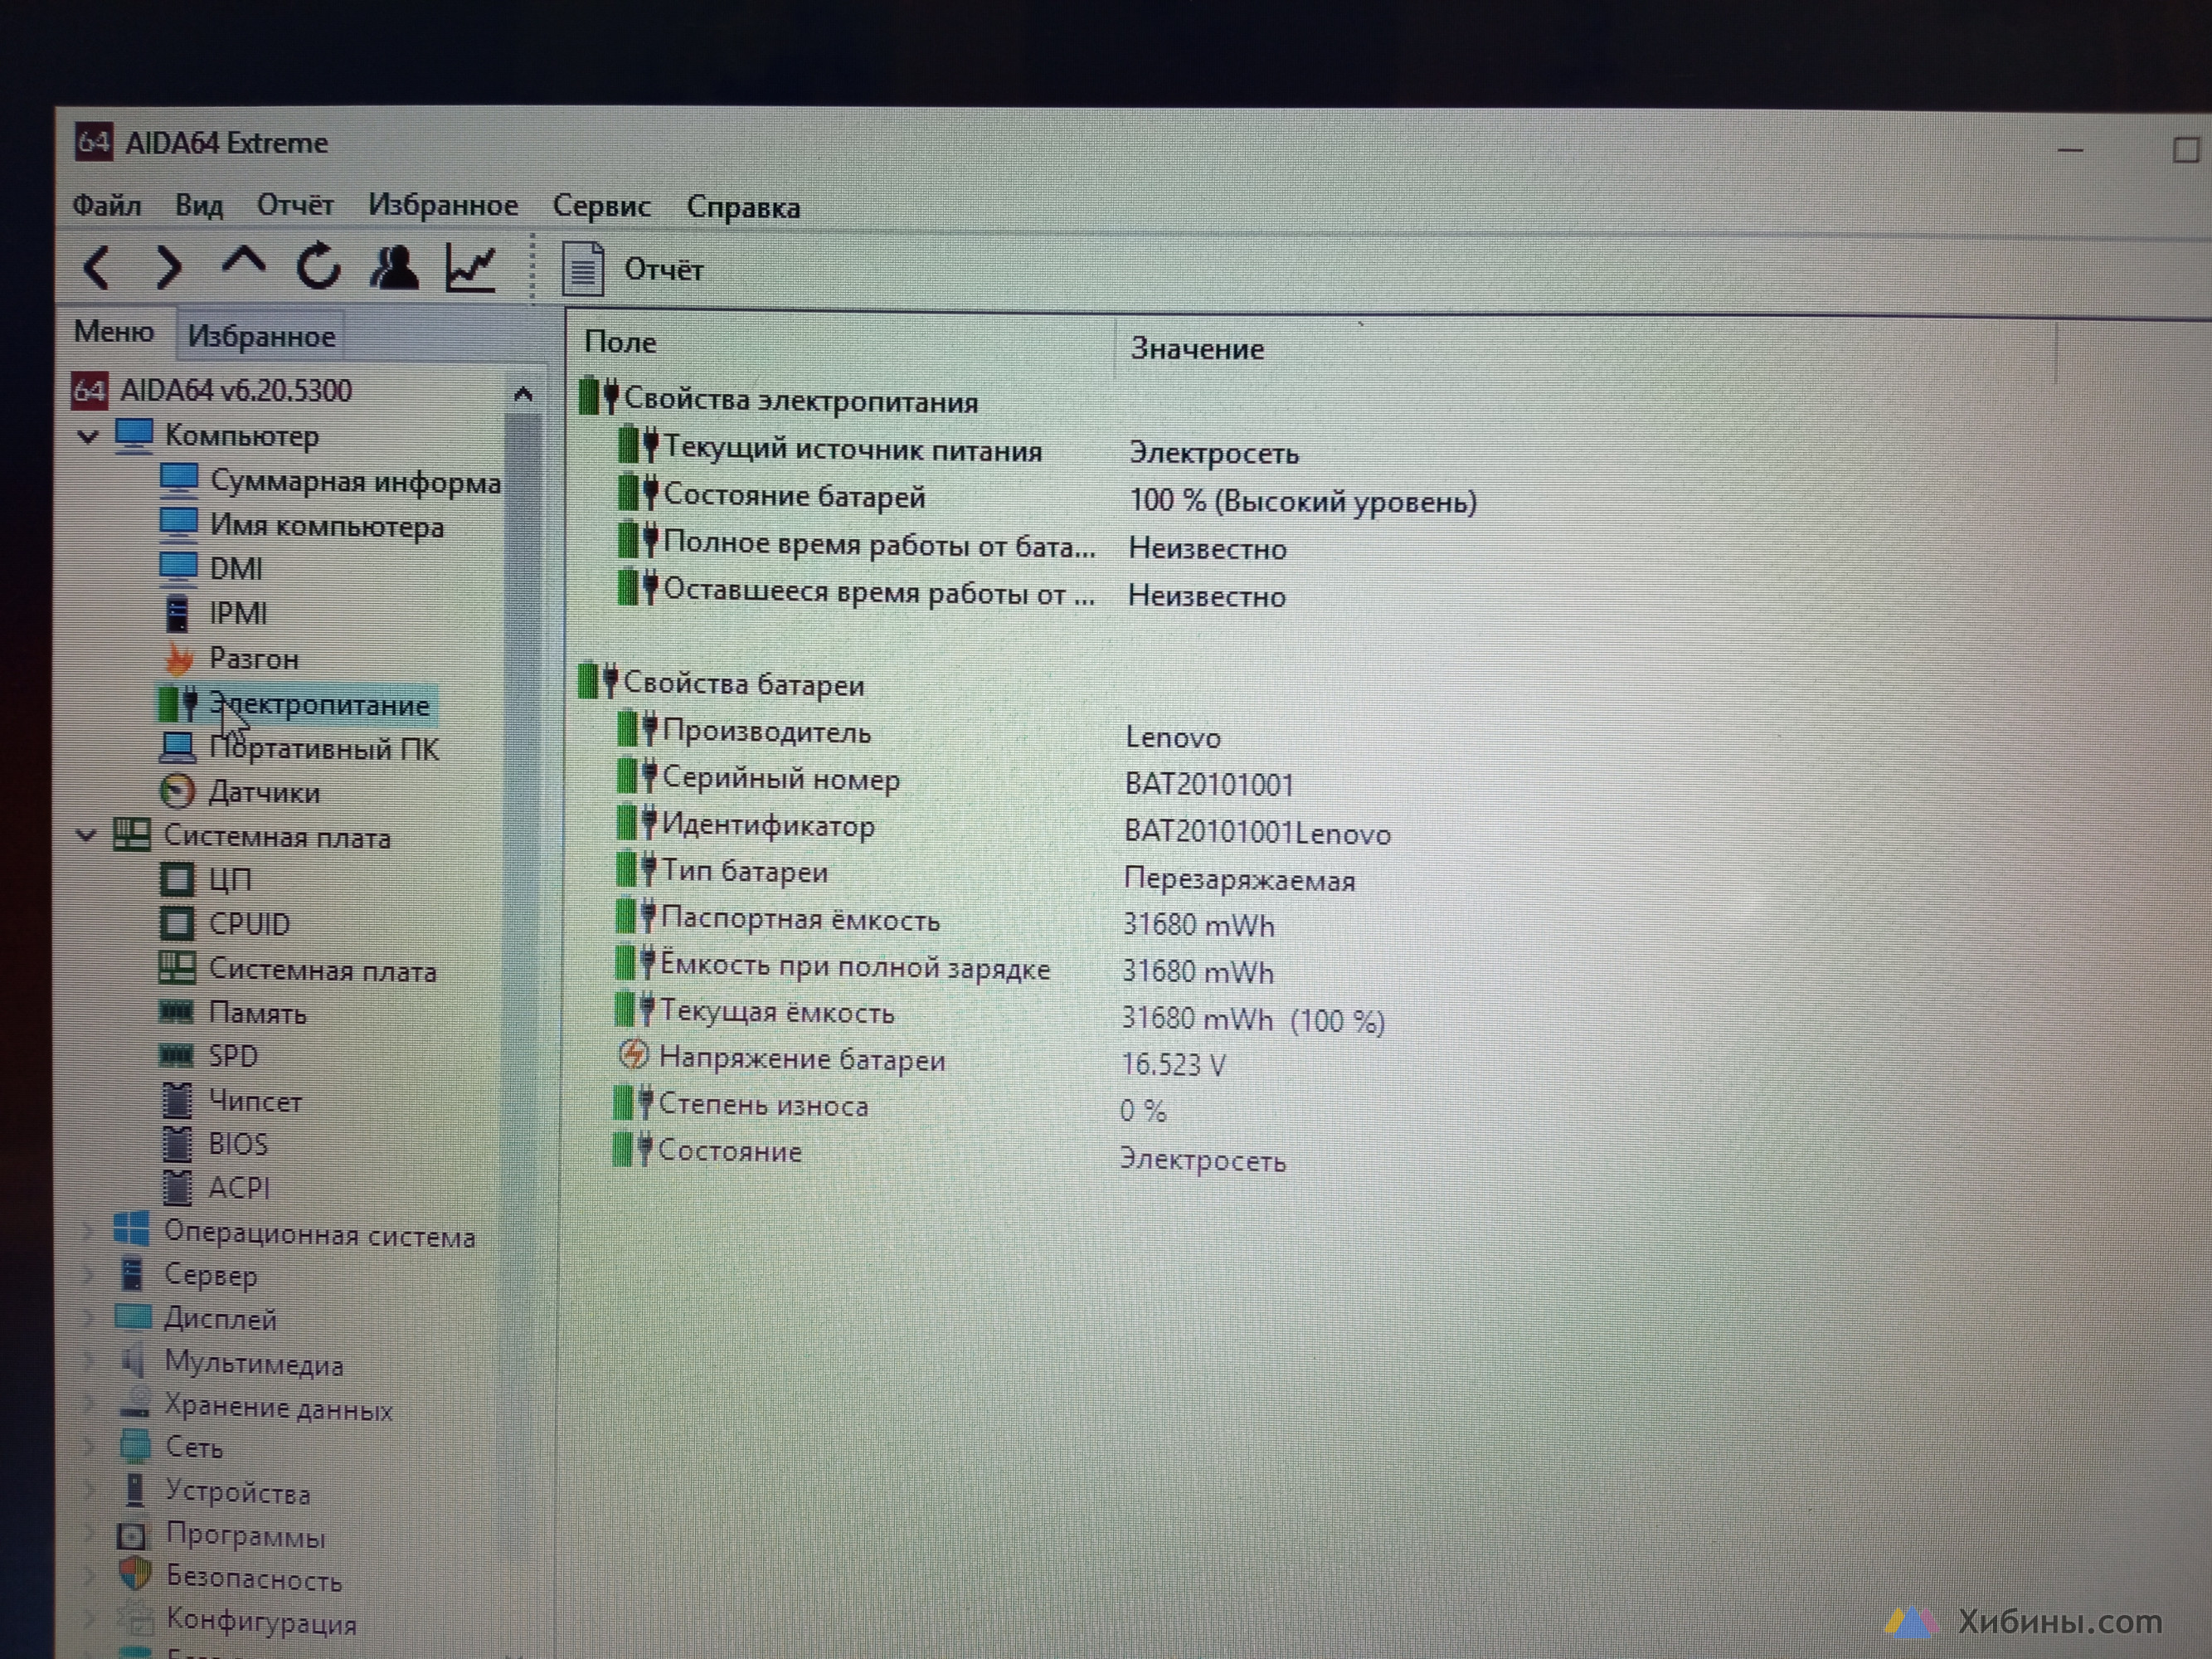
Task: Open the graph chart toolbar icon
Action: [x=471, y=267]
